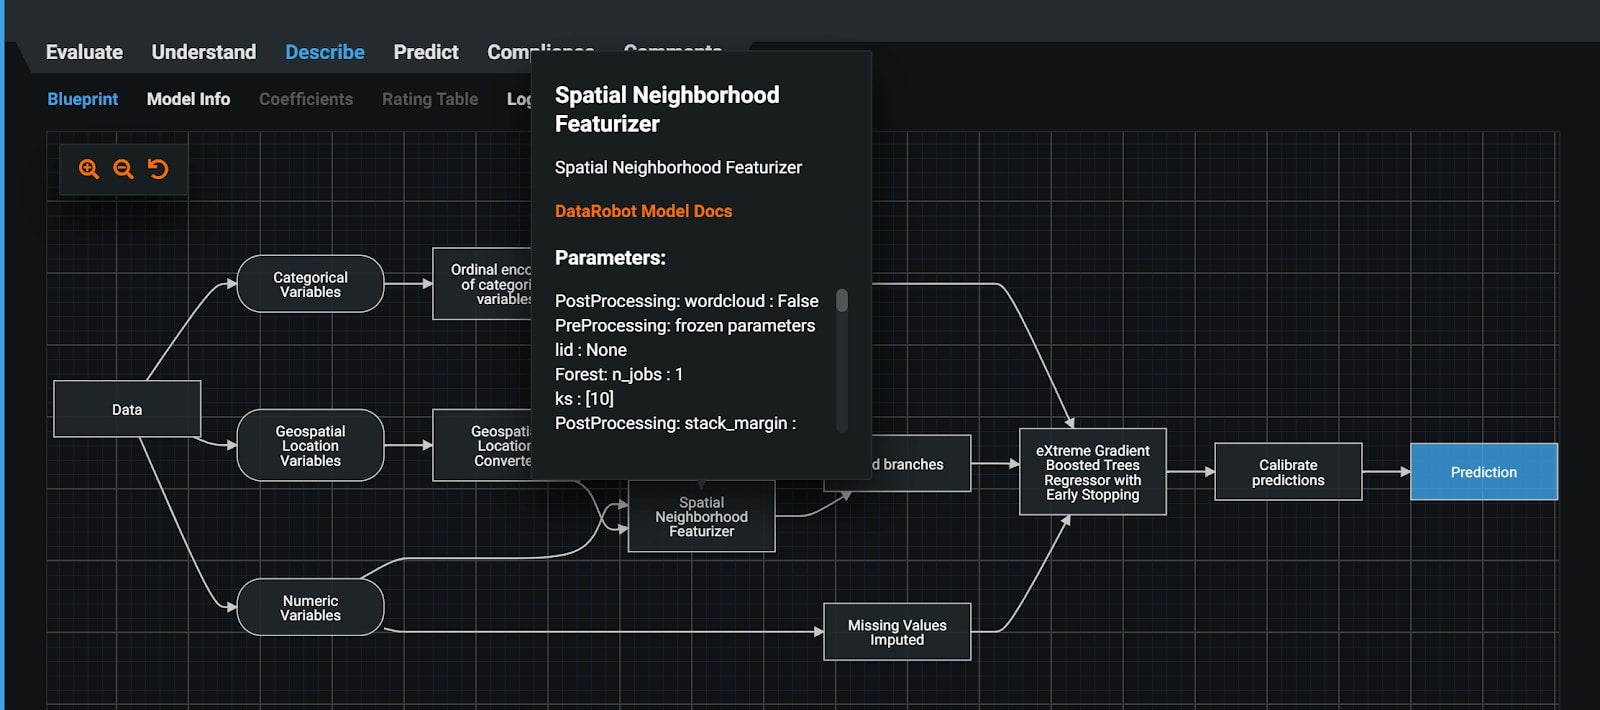Click the 'lid : None' parameter text
This screenshot has width=1600, height=710.
[x=591, y=350]
